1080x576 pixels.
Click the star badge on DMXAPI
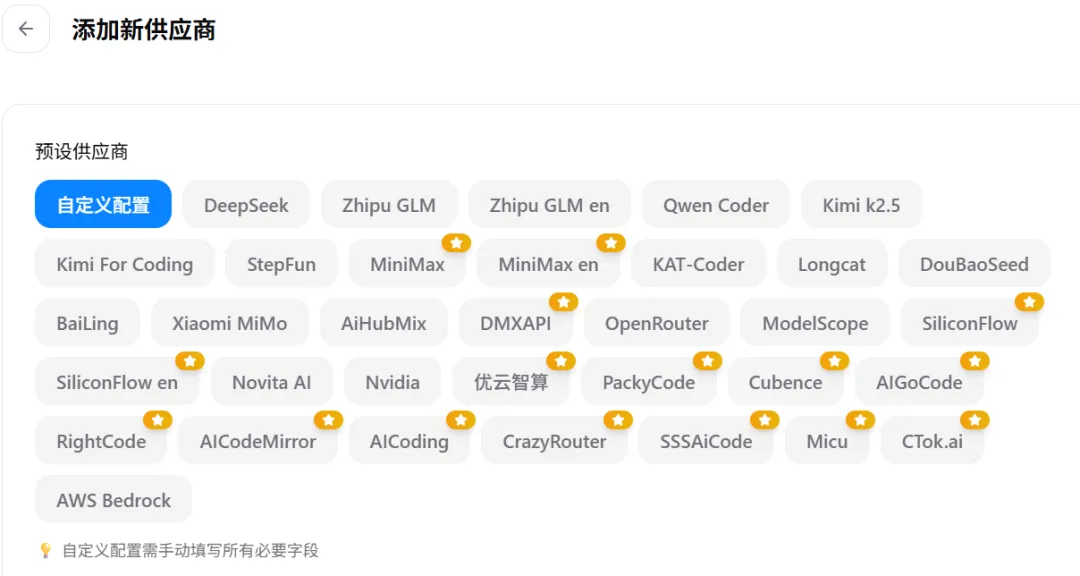563,301
